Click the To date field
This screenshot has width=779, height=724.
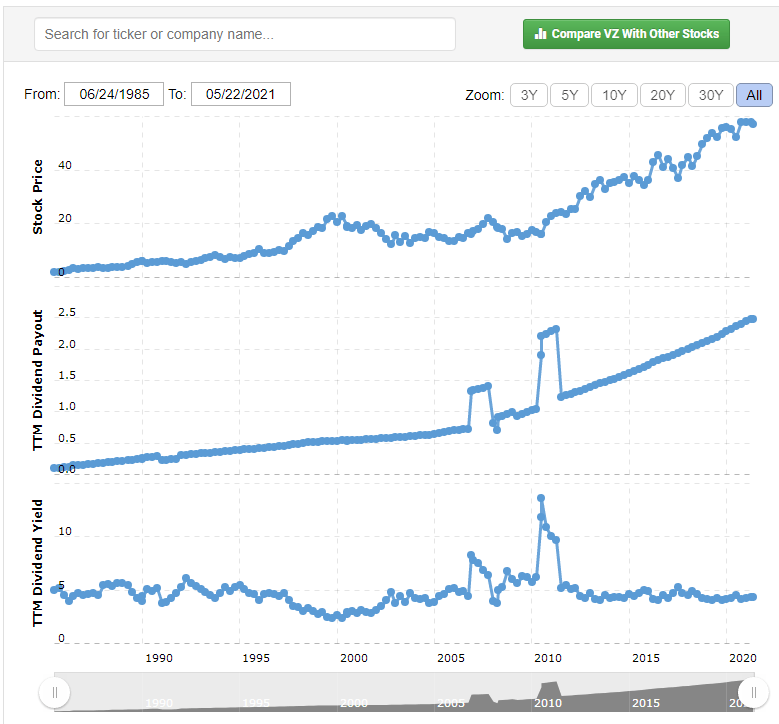240,94
